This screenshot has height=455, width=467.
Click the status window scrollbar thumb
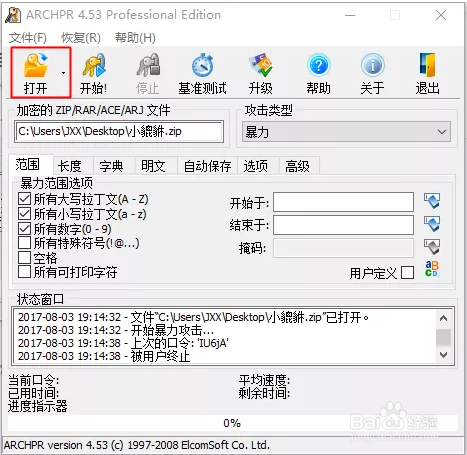click(x=443, y=337)
